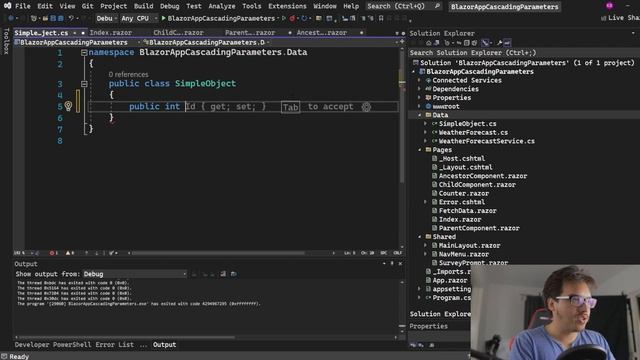Open Counter.razor from Solution Explorer

click(464, 193)
